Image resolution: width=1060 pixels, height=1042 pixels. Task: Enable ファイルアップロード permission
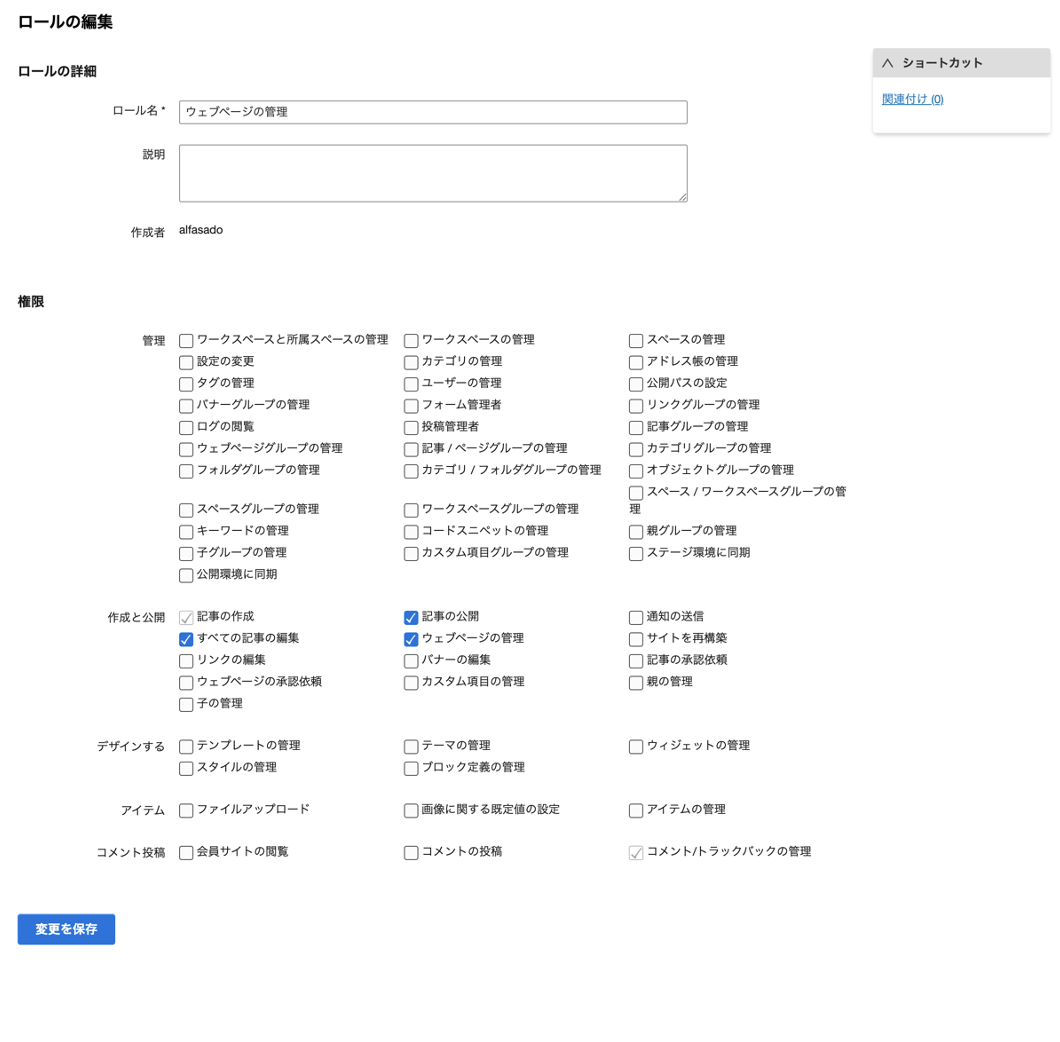click(186, 811)
